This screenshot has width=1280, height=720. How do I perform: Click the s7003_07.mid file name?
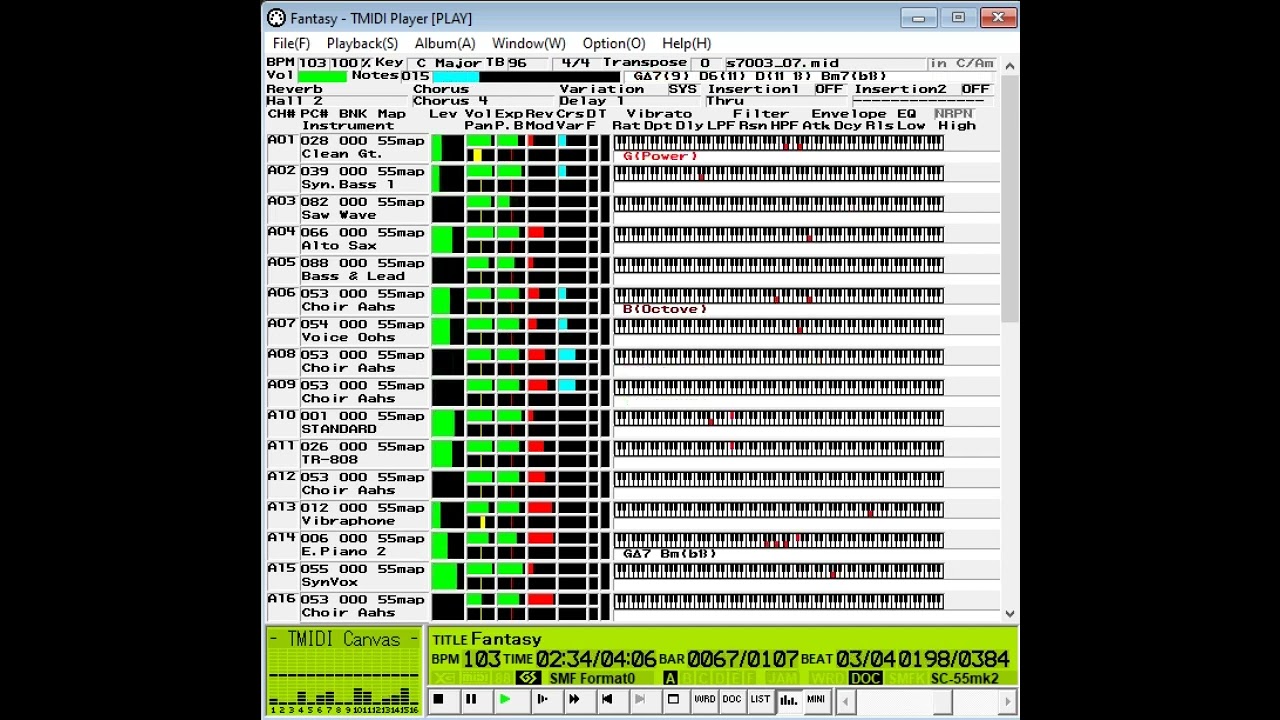point(782,63)
